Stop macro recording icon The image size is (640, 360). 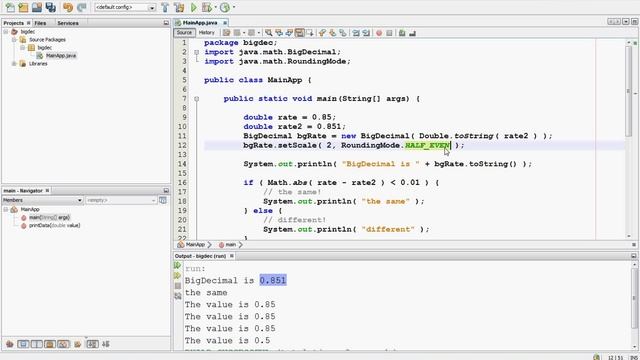tap(389, 33)
